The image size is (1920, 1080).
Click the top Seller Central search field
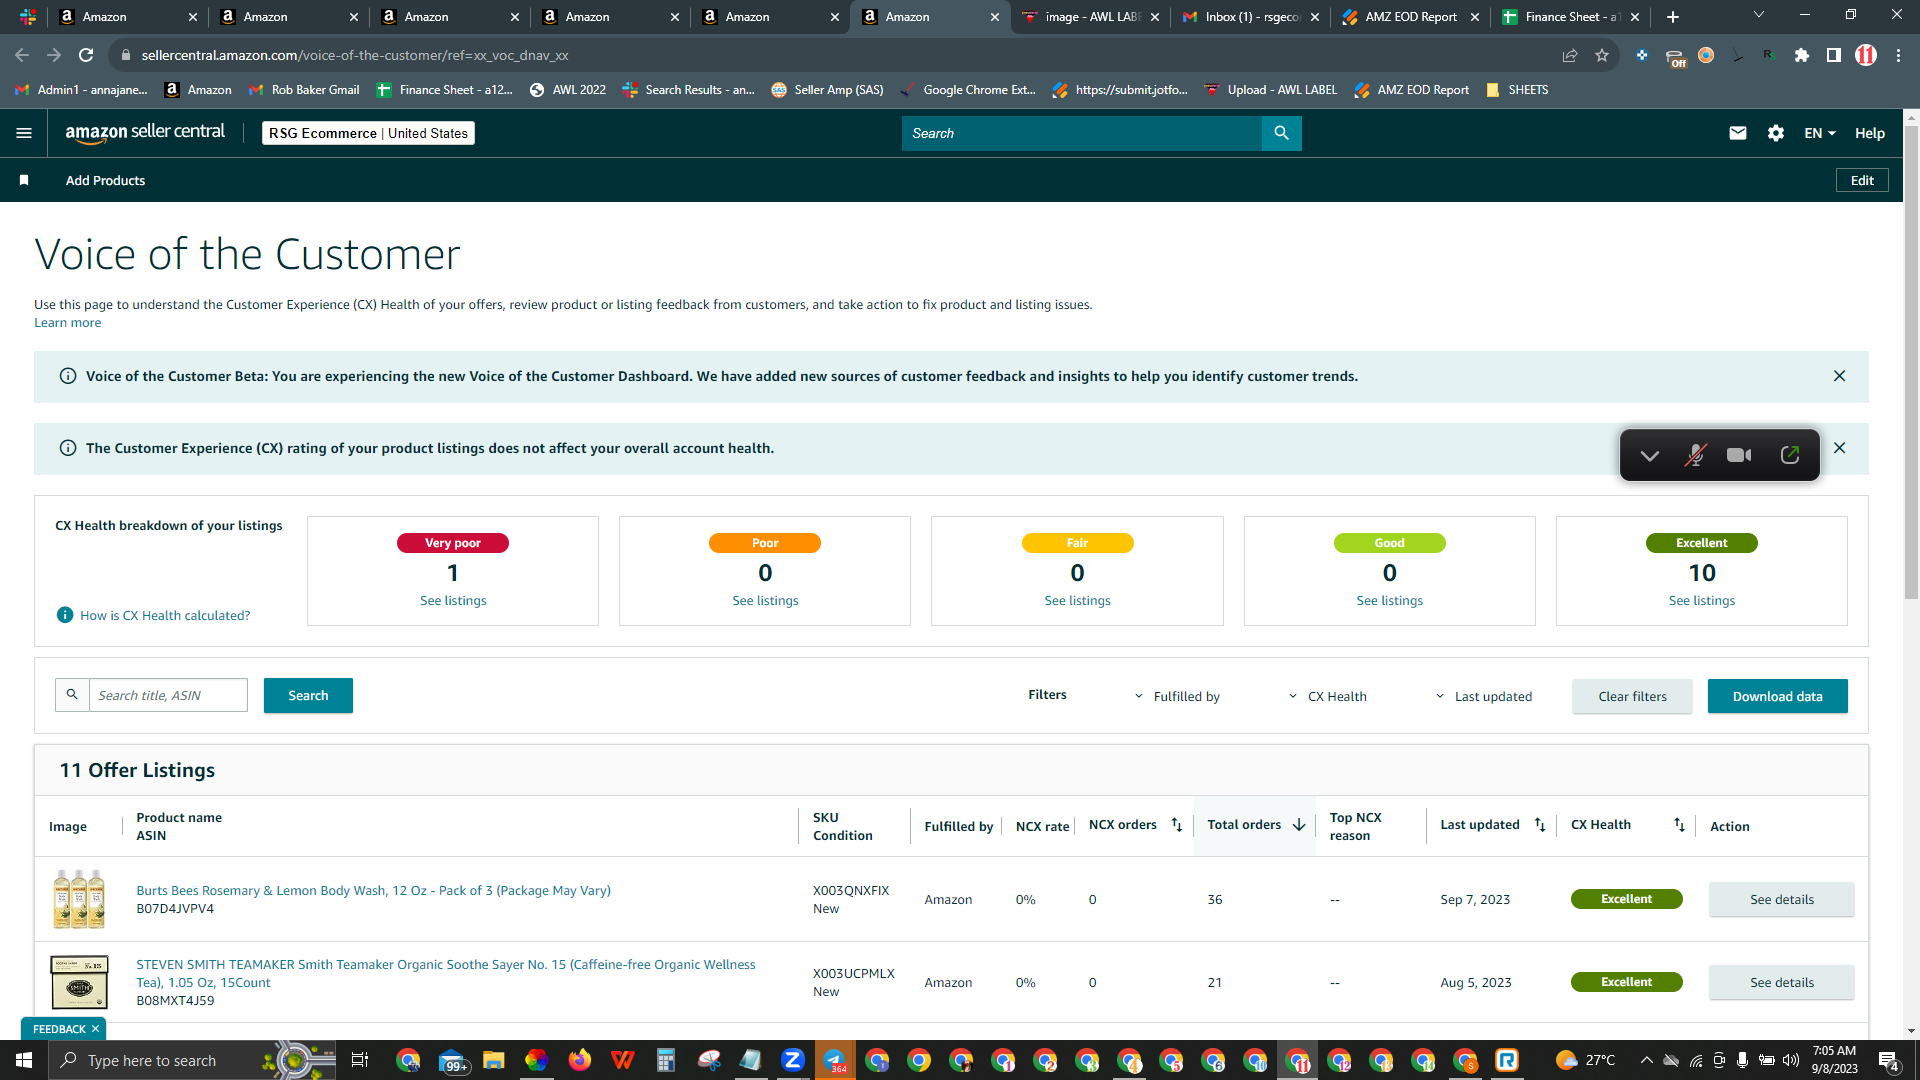point(1081,133)
